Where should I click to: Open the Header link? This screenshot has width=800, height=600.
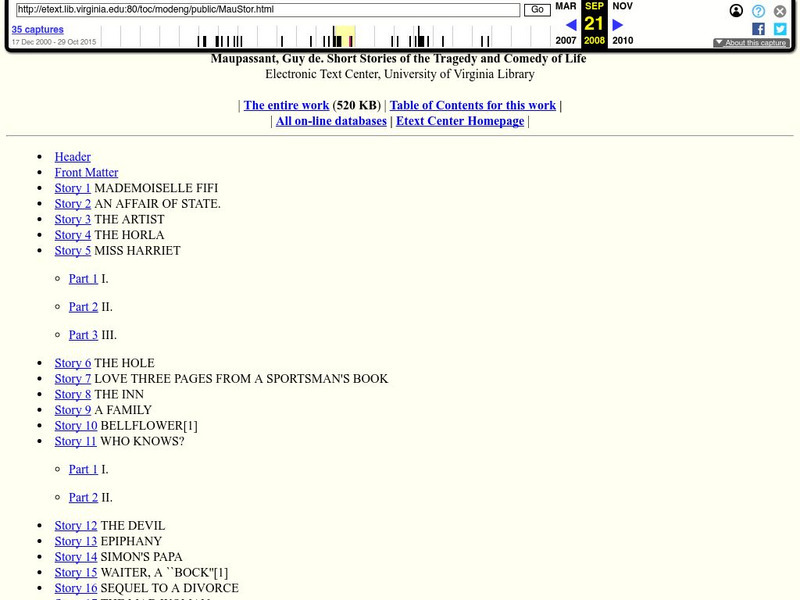(x=72, y=157)
